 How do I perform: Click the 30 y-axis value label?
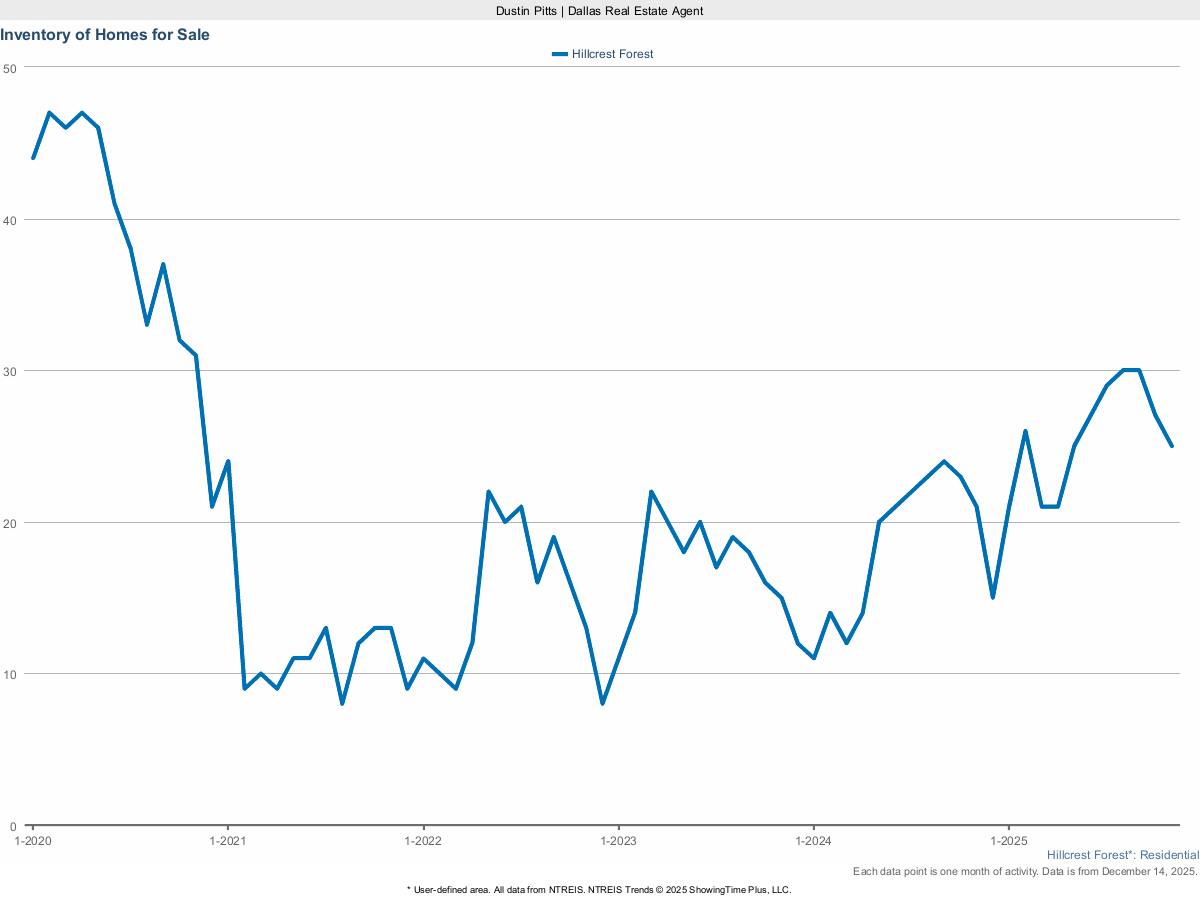tap(10, 371)
